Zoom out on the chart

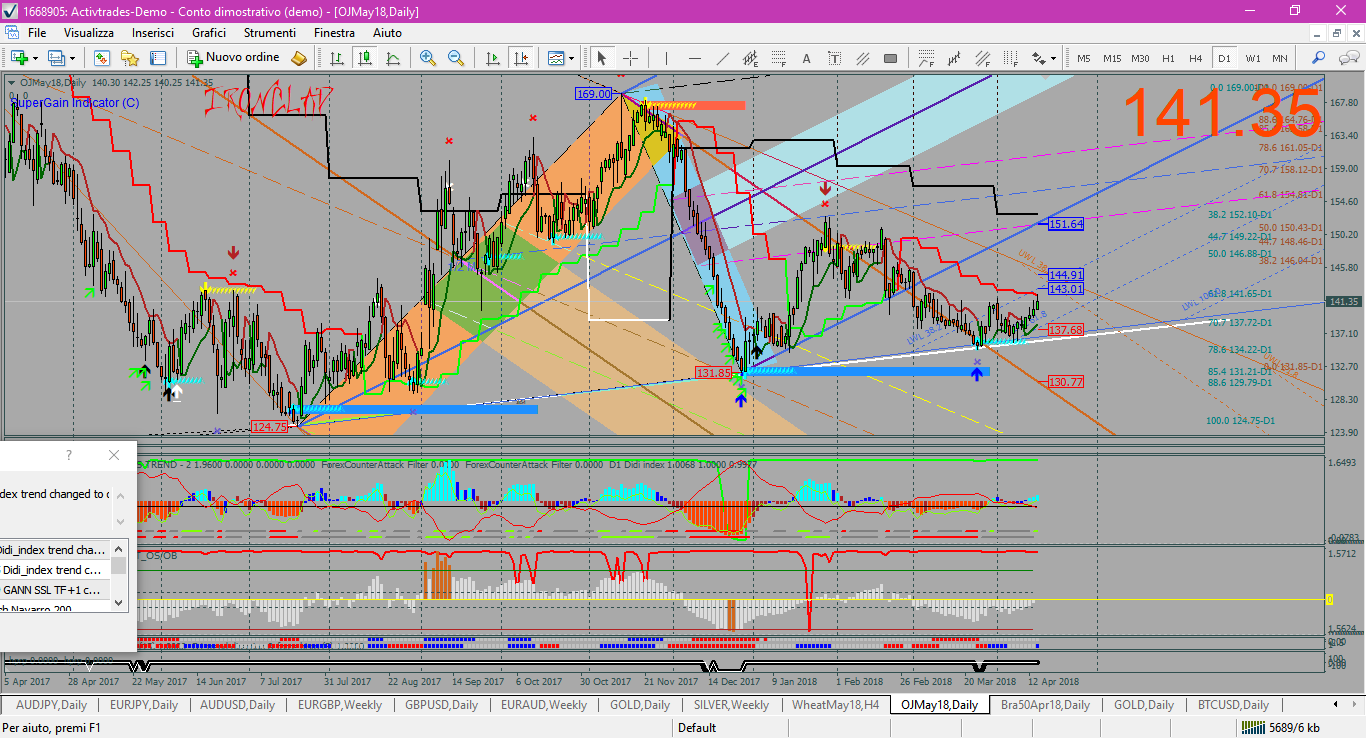point(456,58)
